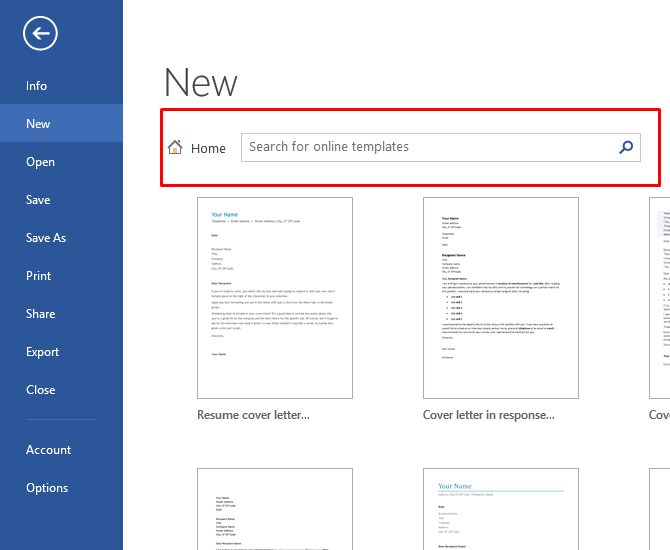Click the Home house icon
670x550 pixels.
(x=175, y=147)
